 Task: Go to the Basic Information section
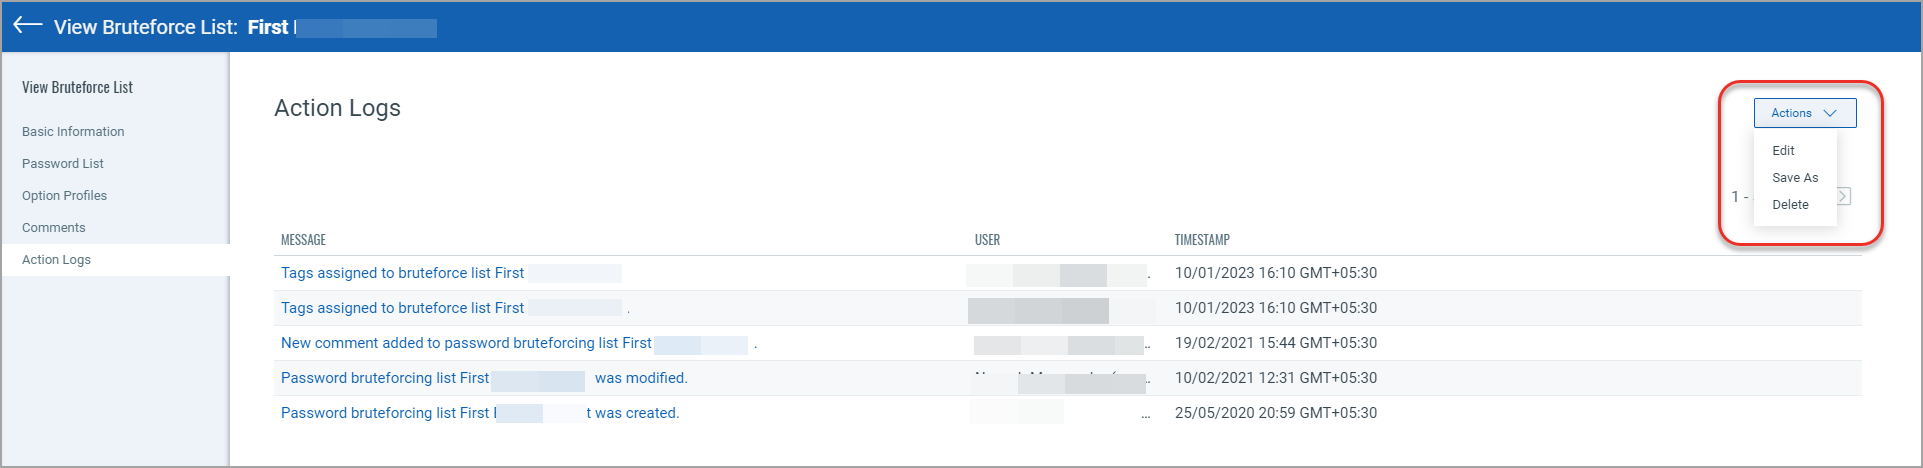click(73, 132)
